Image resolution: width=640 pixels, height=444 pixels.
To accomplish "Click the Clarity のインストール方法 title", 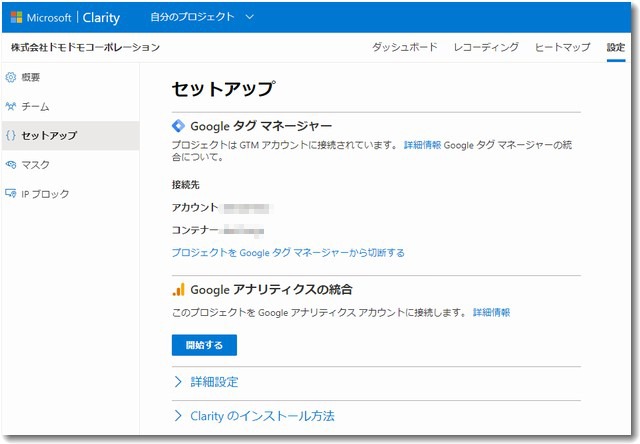I will click(x=262, y=416).
